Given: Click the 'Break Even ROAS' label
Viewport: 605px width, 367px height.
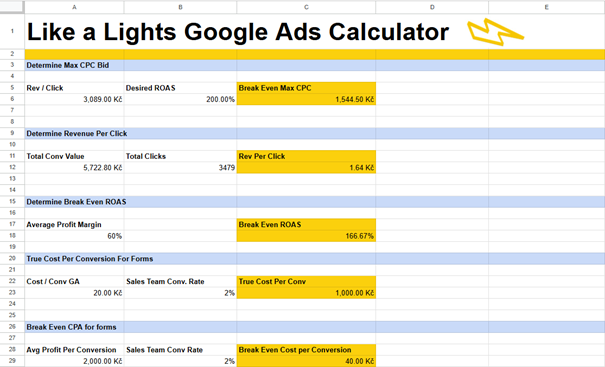Looking at the screenshot, I should (x=270, y=225).
